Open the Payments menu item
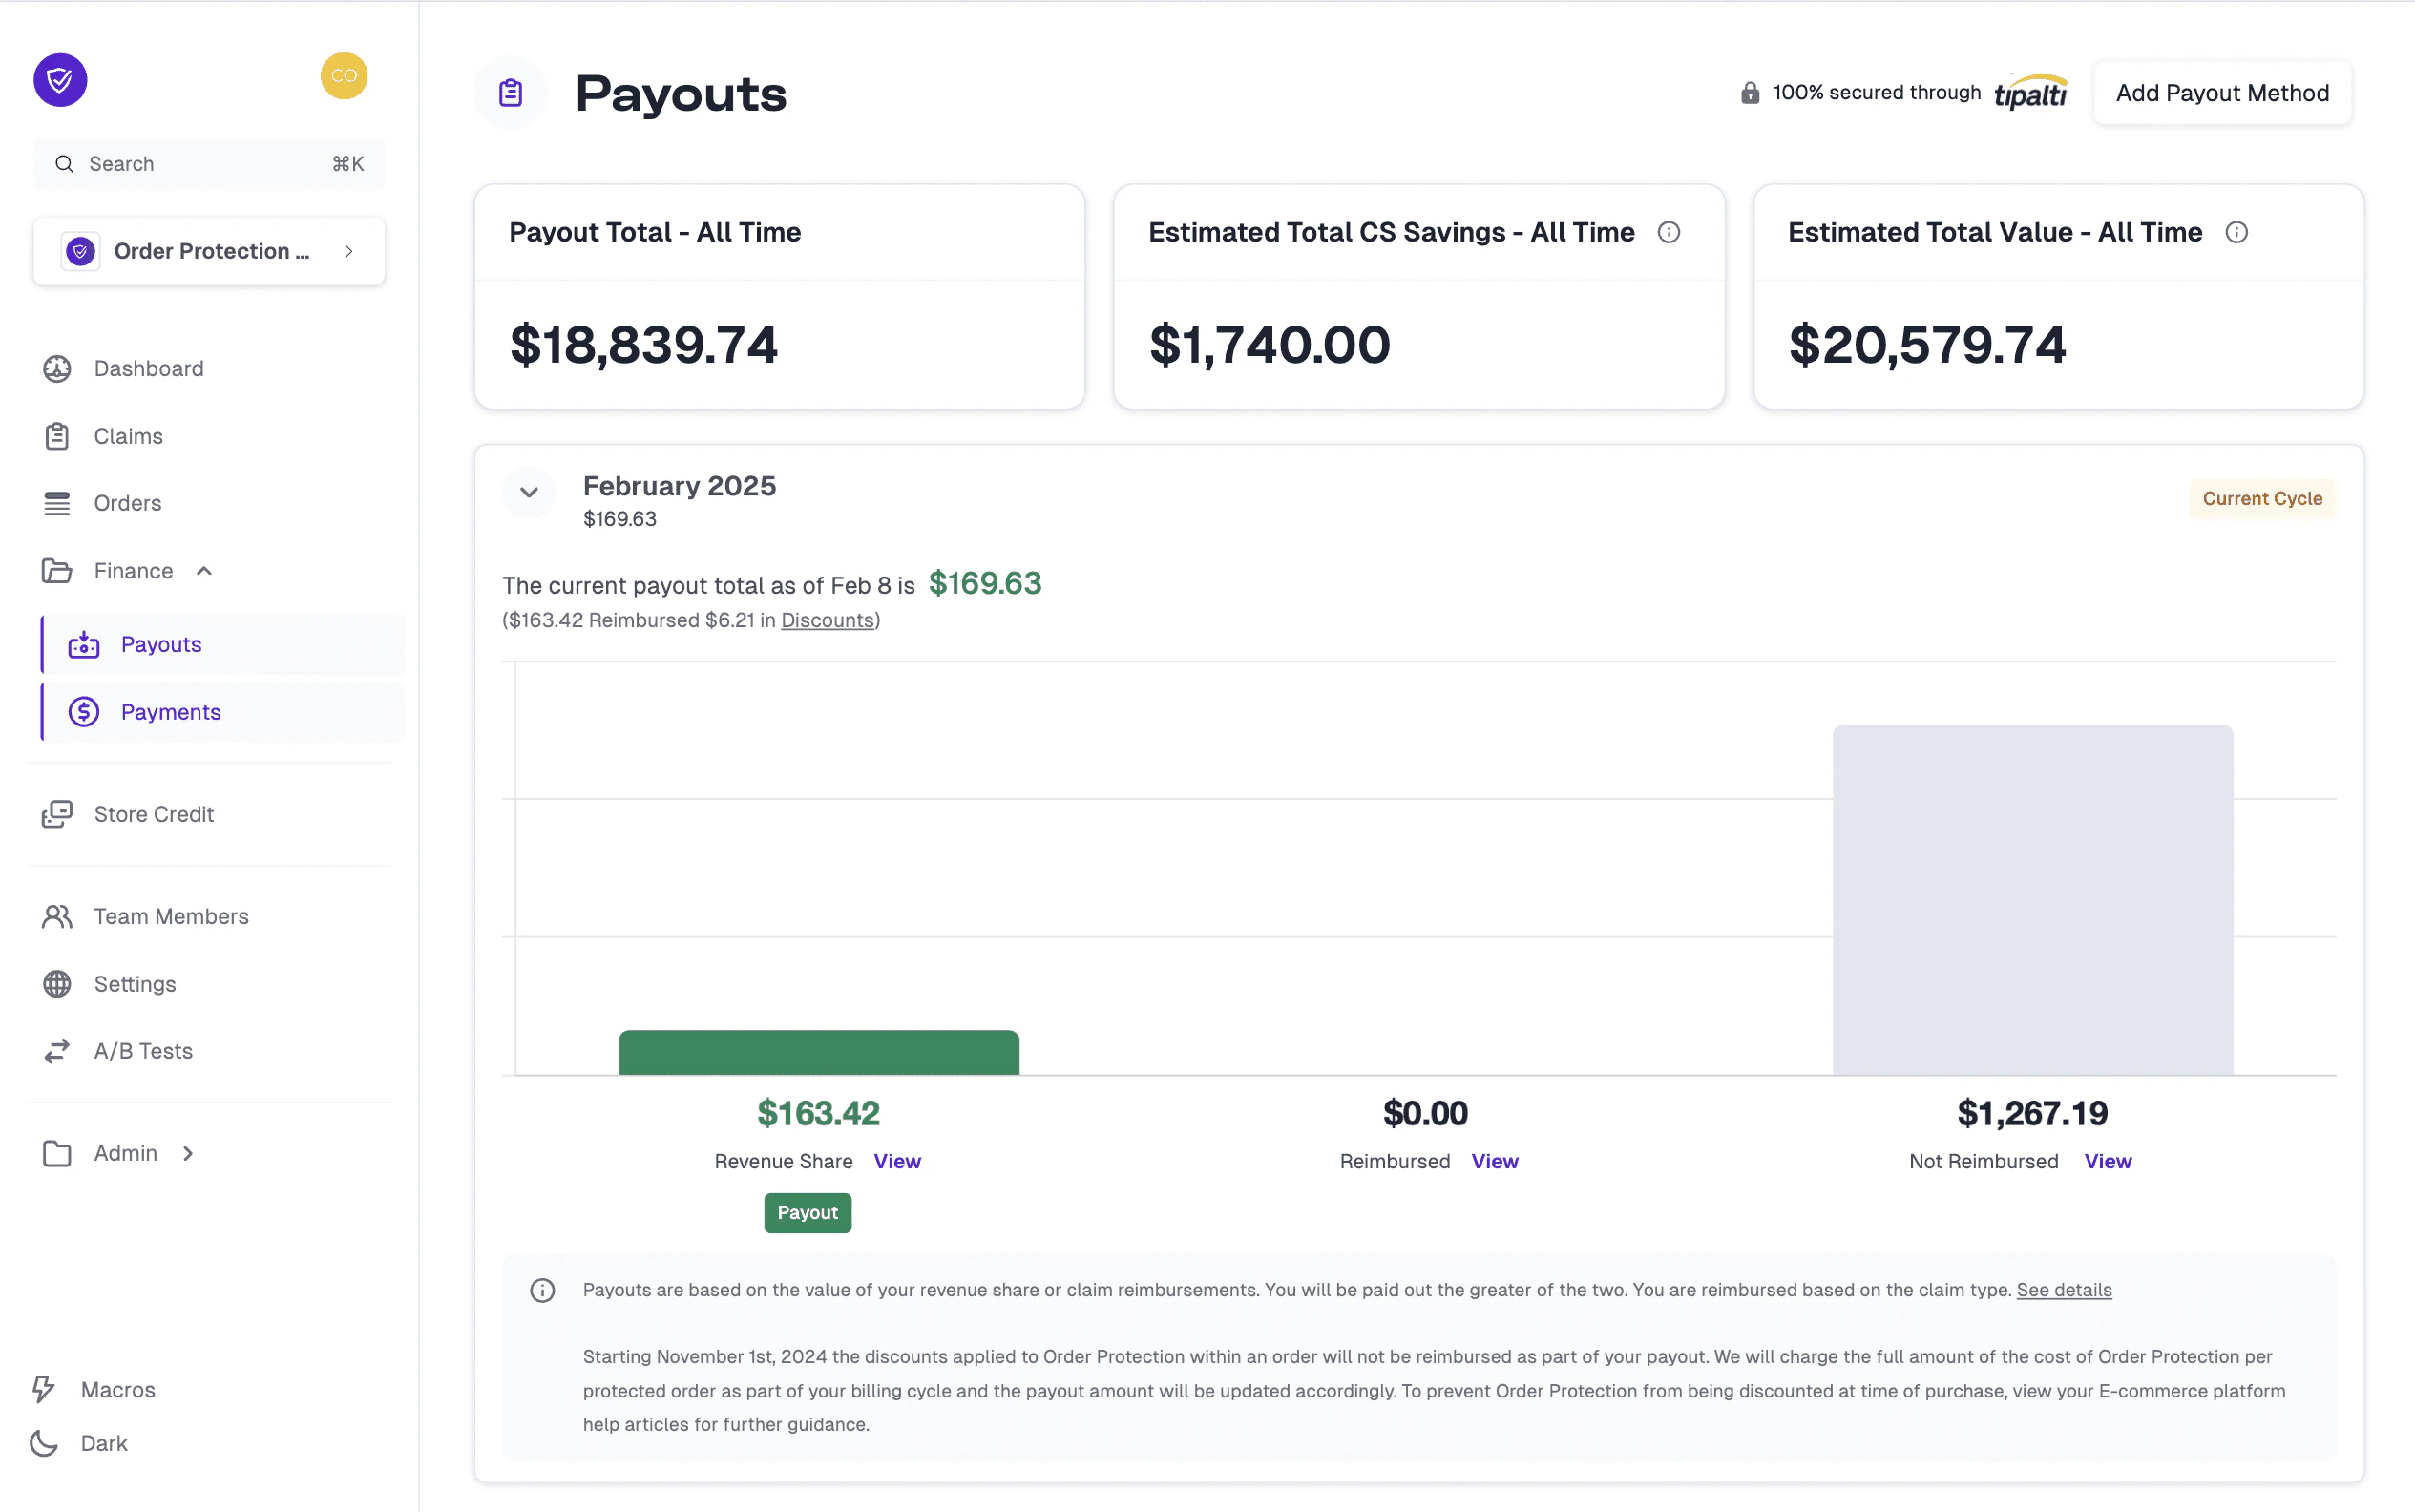This screenshot has width=2415, height=1512. [x=171, y=711]
